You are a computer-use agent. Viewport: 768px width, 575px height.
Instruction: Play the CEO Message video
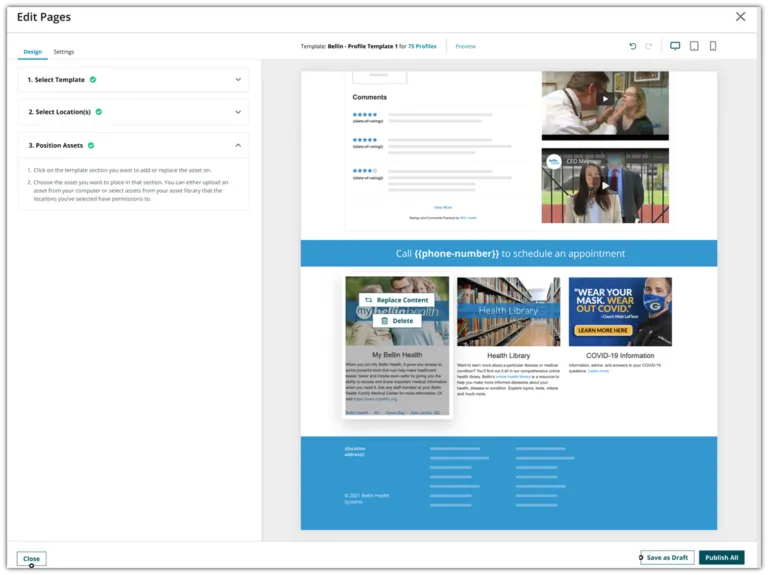tap(605, 186)
